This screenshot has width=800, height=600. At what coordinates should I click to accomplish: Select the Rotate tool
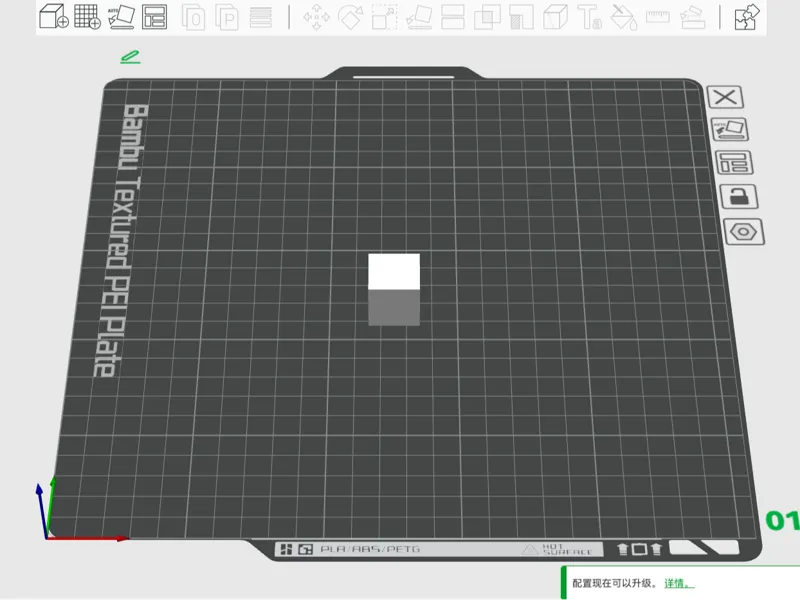(x=351, y=17)
